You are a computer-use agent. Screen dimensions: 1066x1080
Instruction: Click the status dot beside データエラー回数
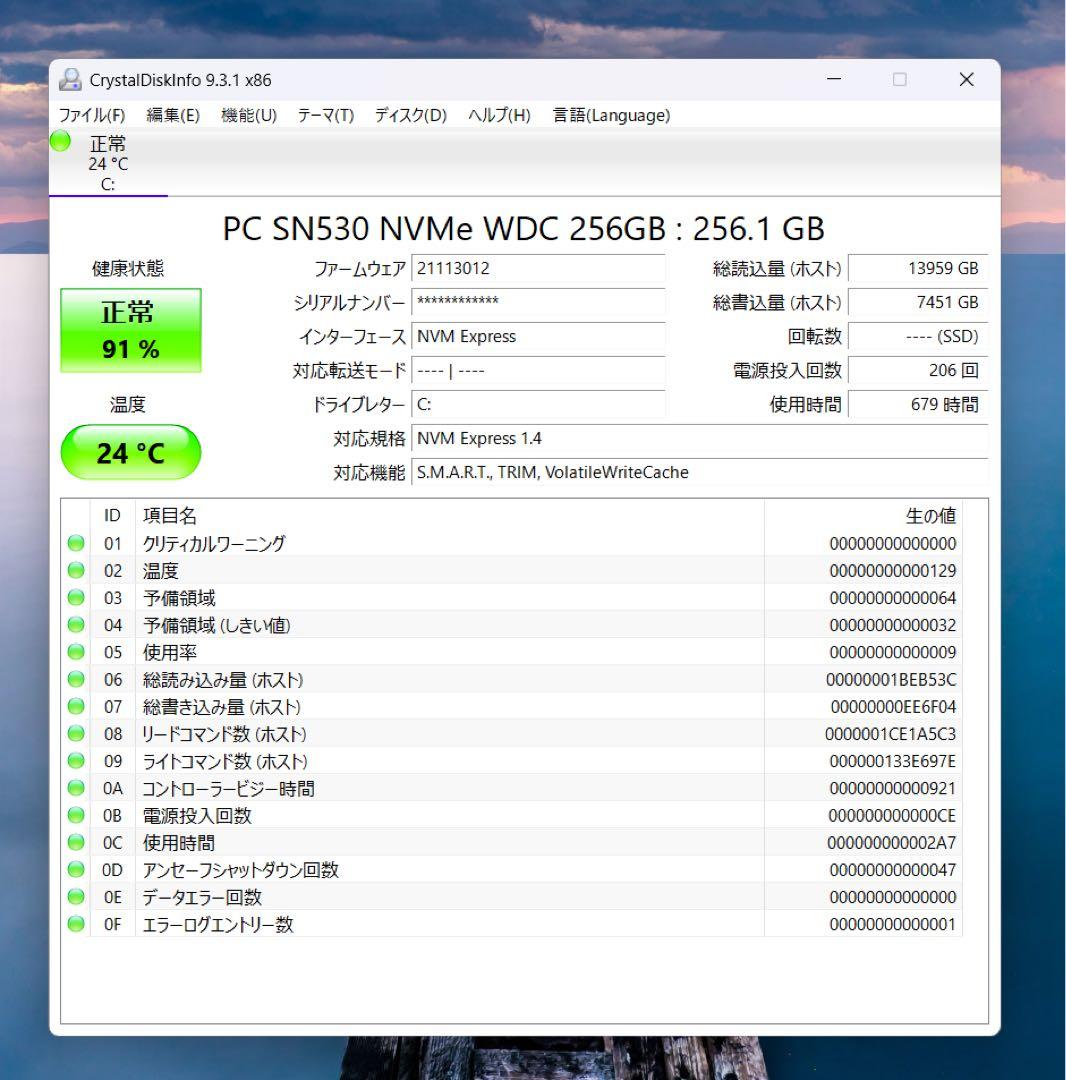pos(75,897)
